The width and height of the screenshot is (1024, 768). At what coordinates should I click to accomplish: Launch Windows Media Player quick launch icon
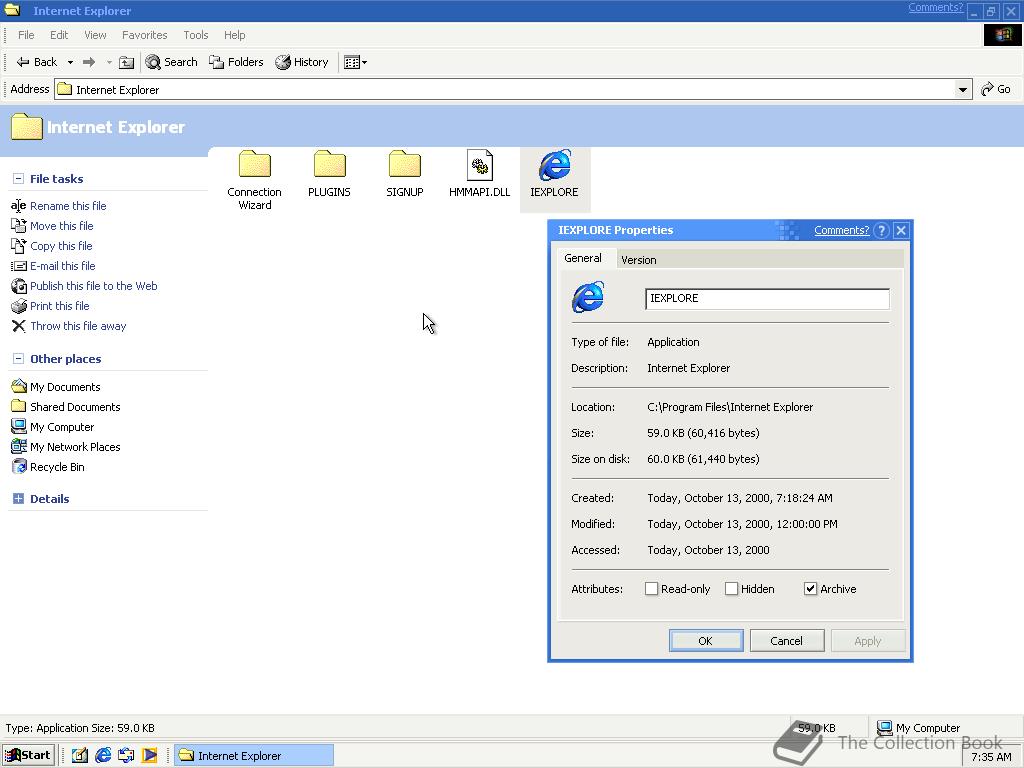point(150,755)
